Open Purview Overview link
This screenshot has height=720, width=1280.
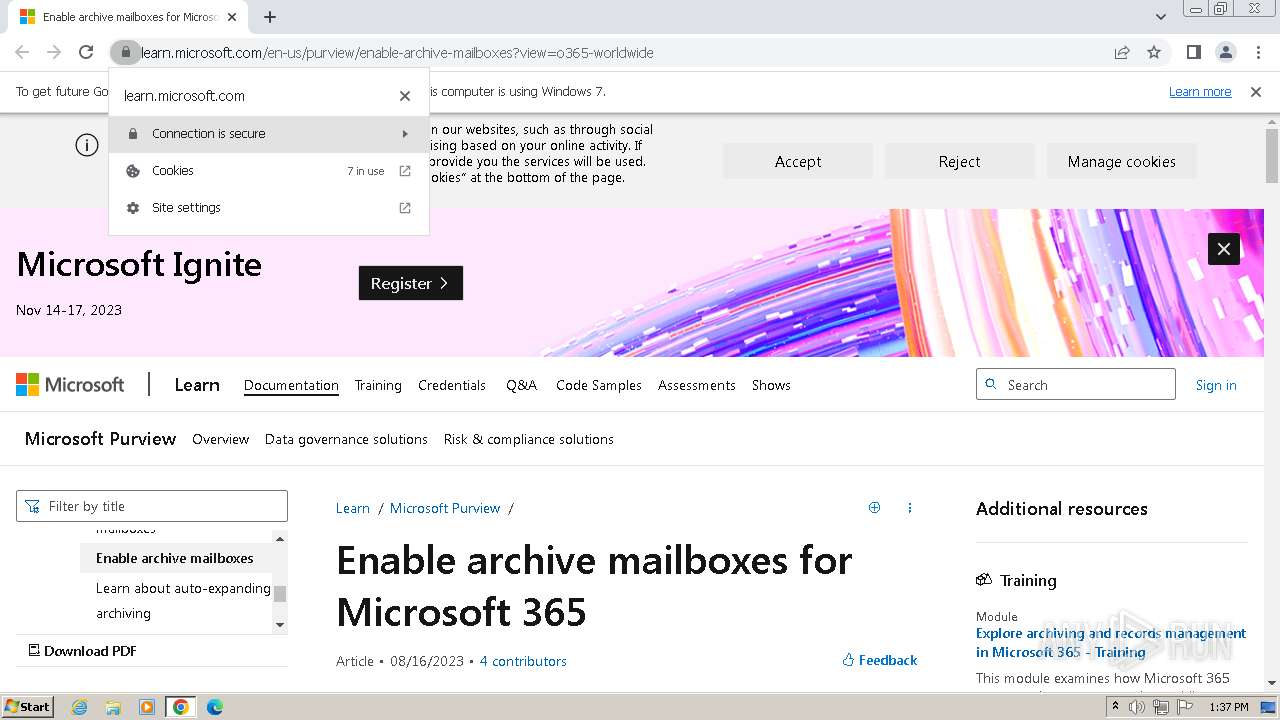220,439
